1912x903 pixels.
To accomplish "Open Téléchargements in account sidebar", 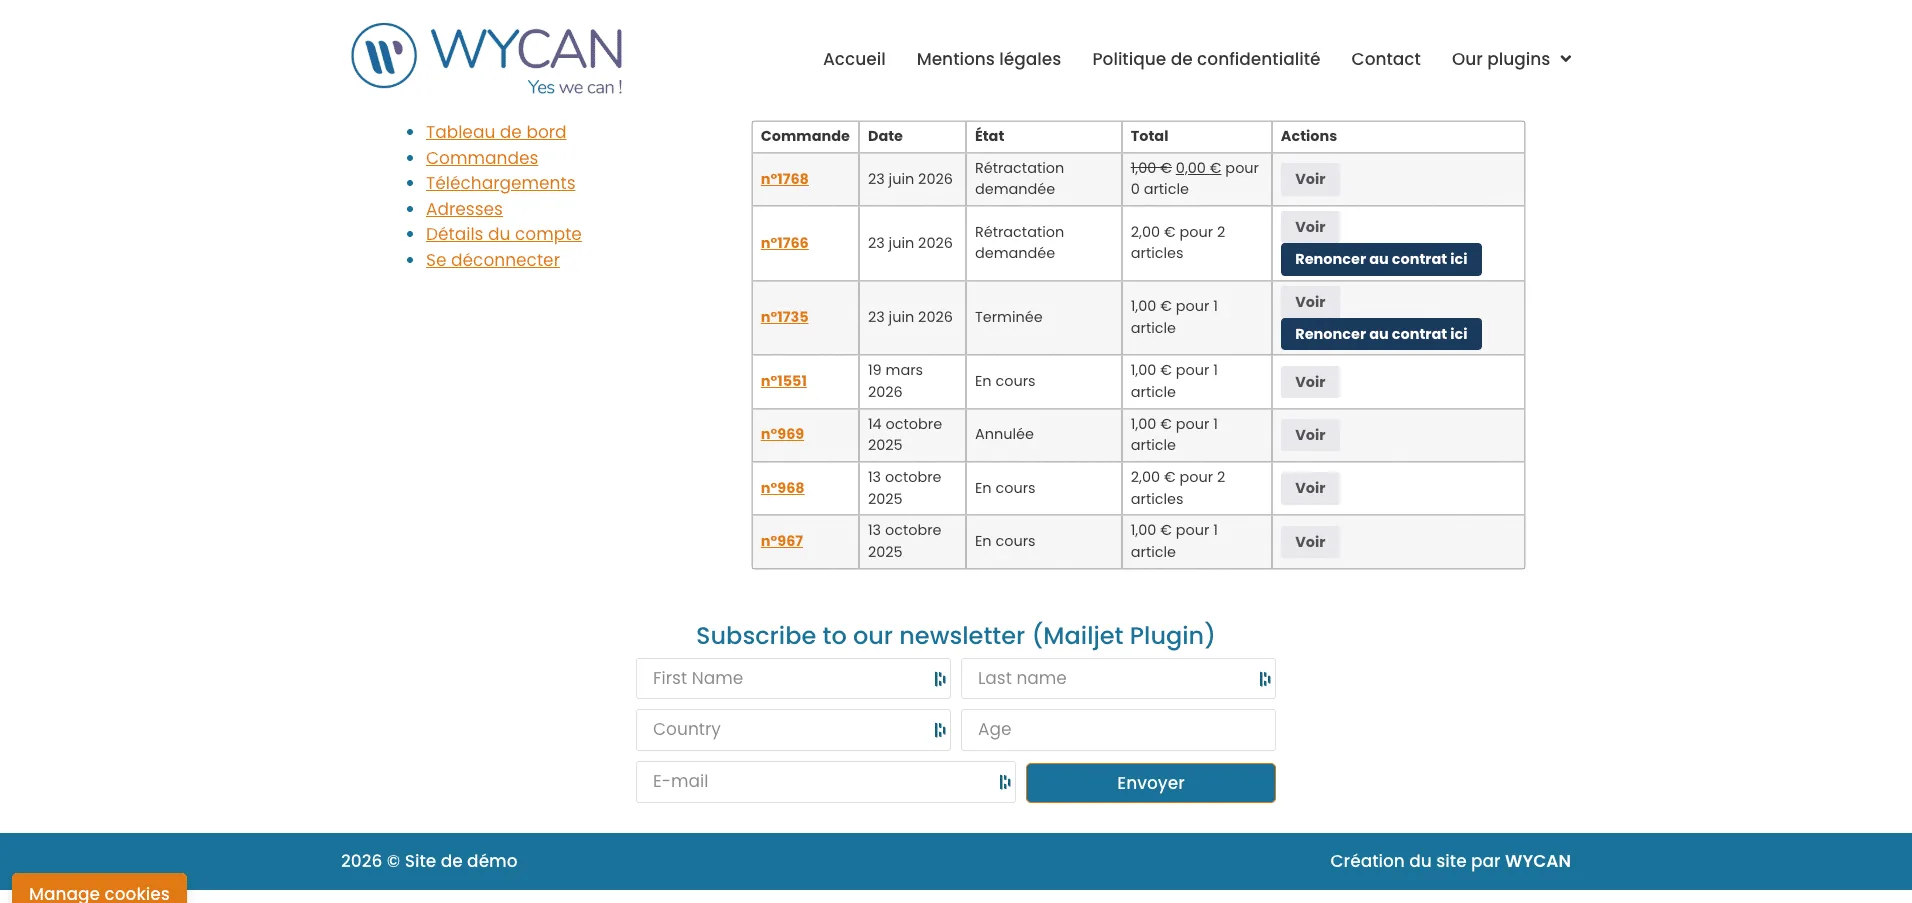I will coord(500,183).
